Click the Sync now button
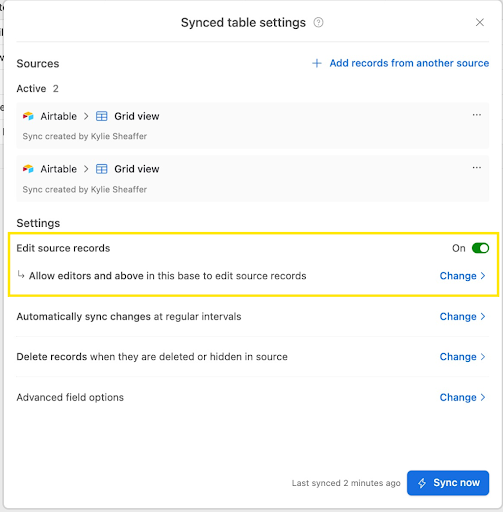 click(x=448, y=483)
